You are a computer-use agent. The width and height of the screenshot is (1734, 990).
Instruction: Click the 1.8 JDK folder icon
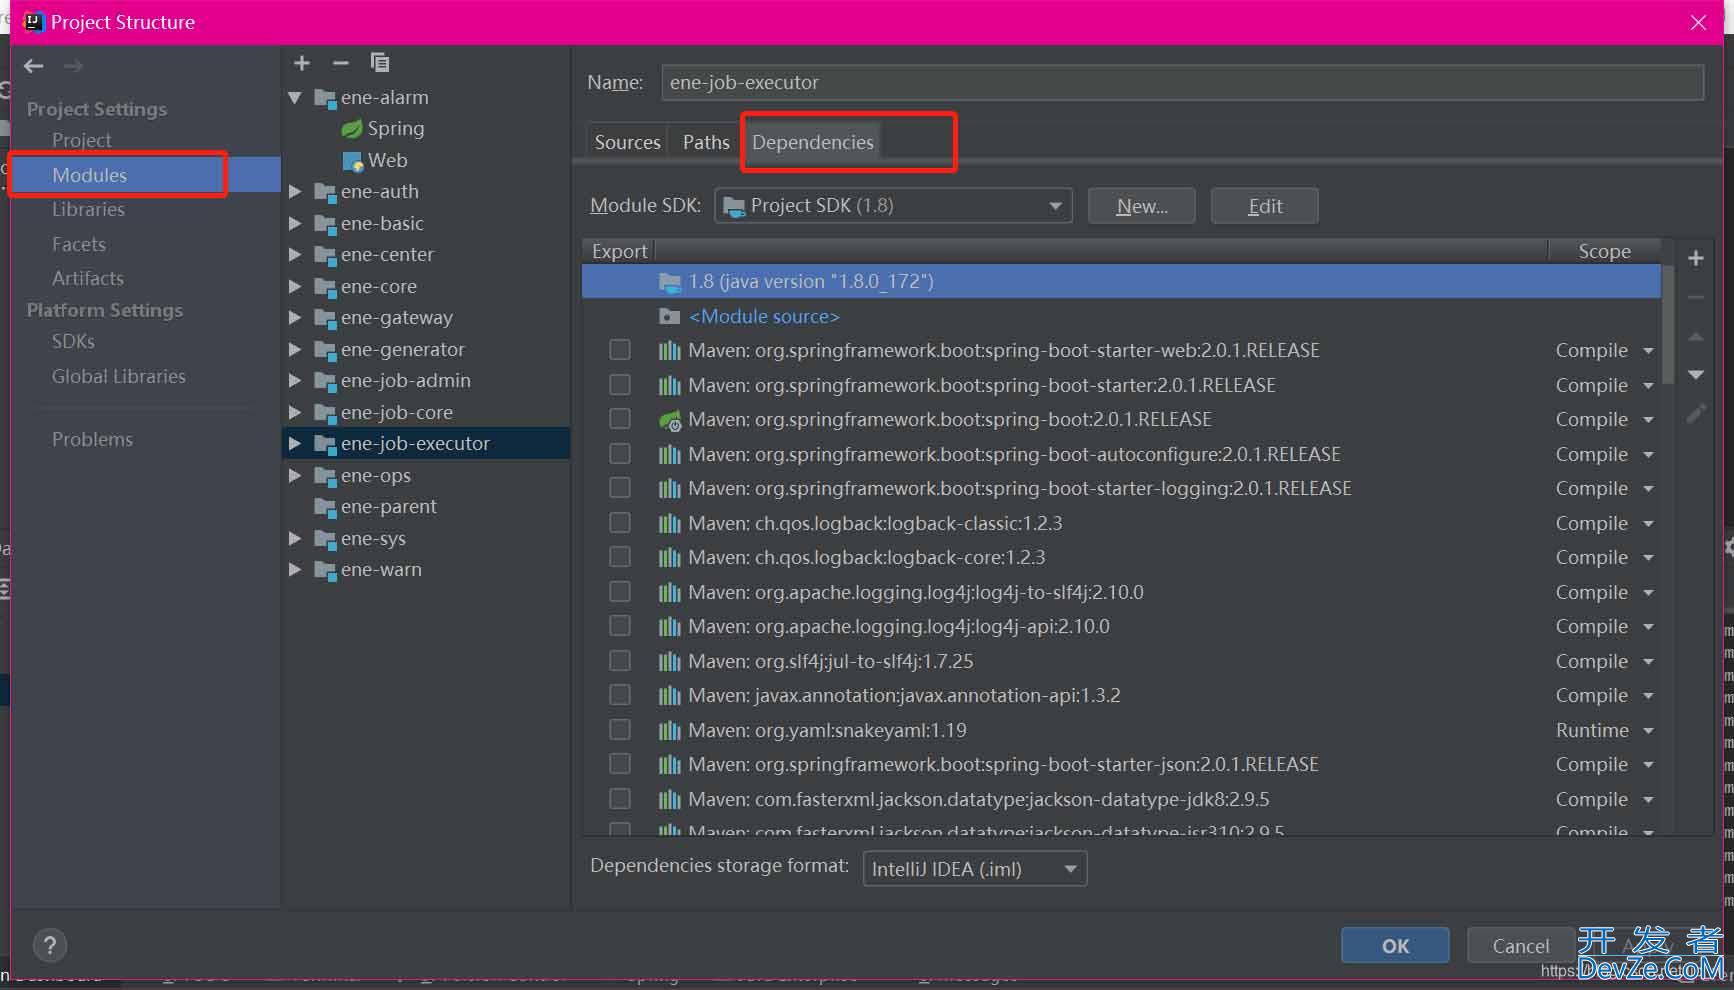point(670,282)
